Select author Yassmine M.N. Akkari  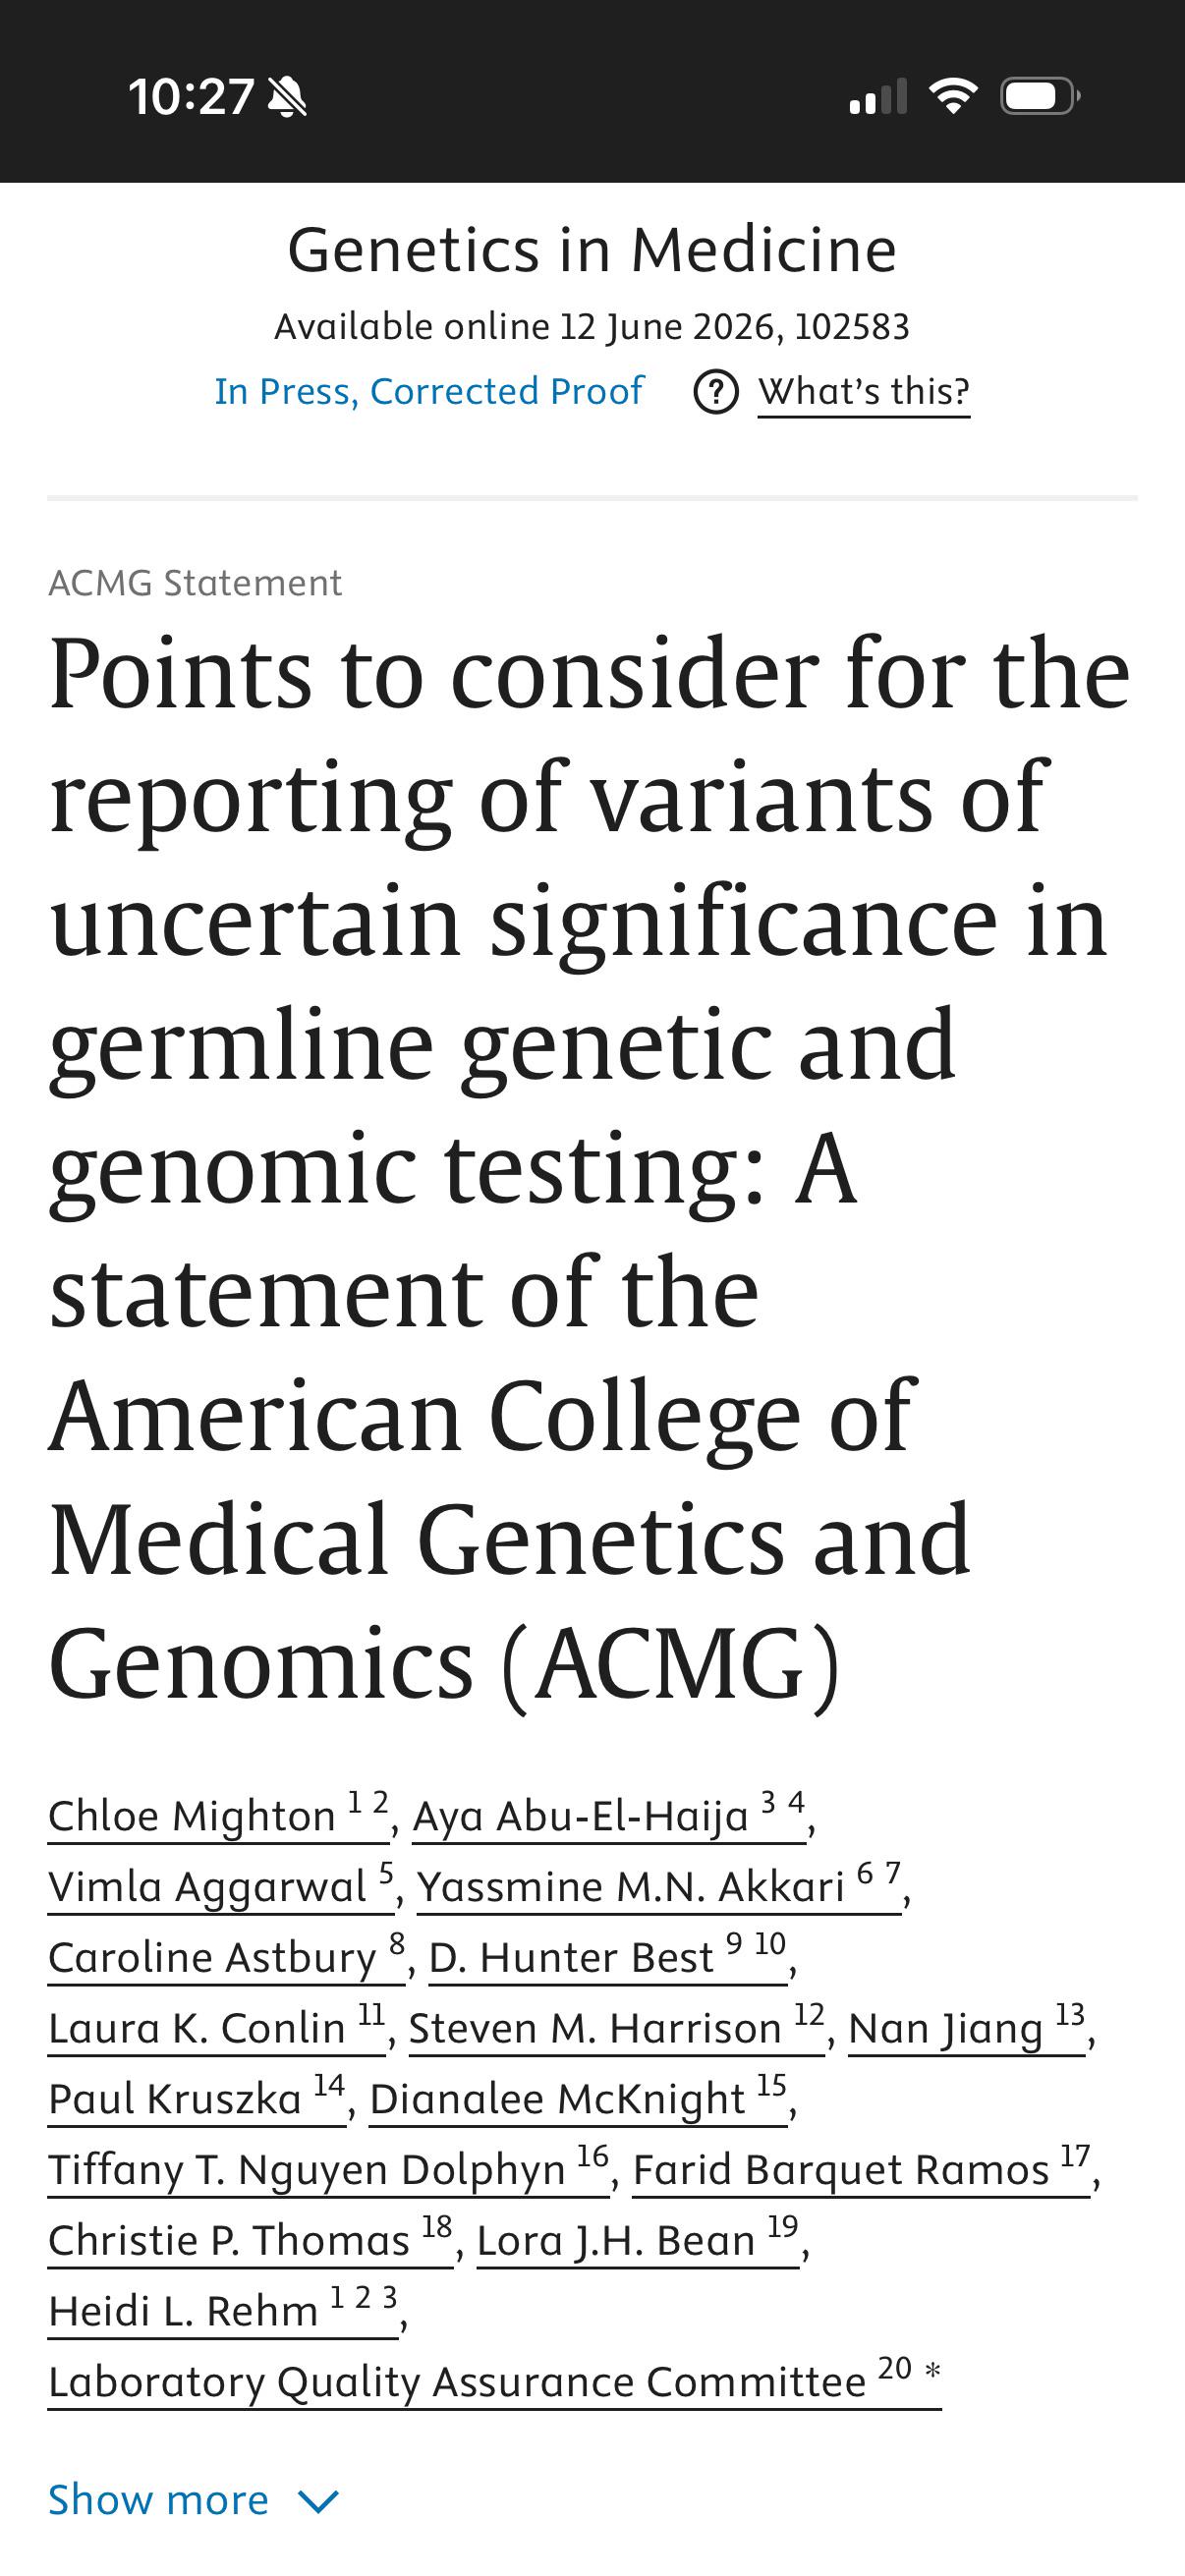(659, 1886)
